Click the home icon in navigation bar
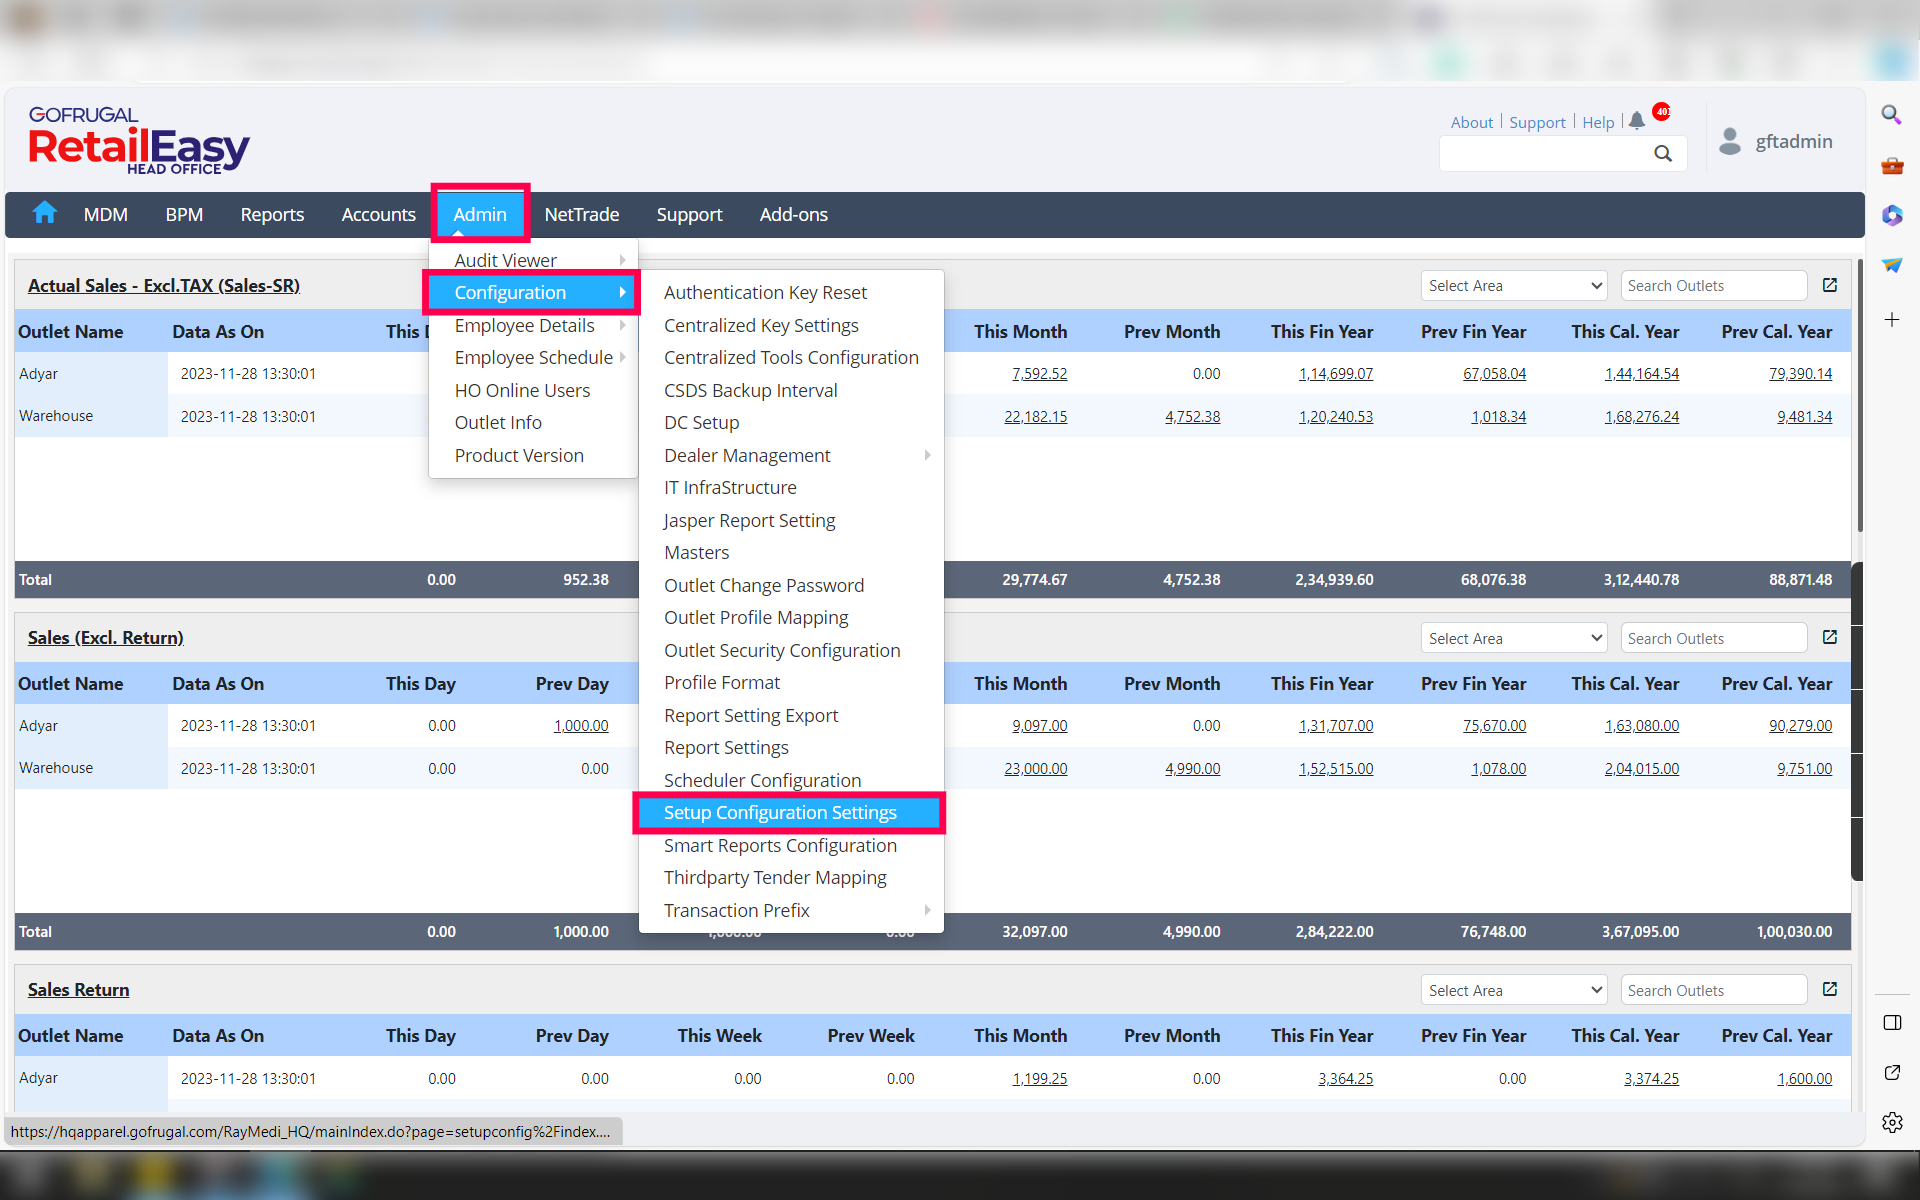1920x1200 pixels. (x=45, y=213)
